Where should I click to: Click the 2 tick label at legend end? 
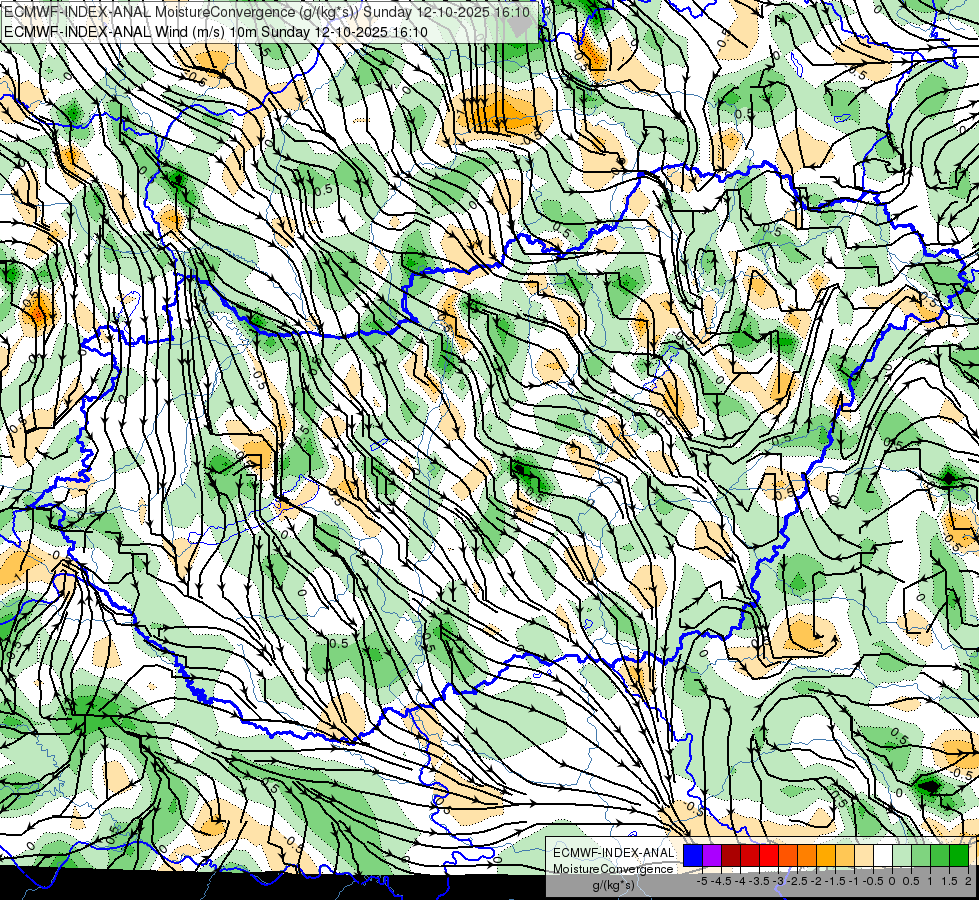(968, 881)
